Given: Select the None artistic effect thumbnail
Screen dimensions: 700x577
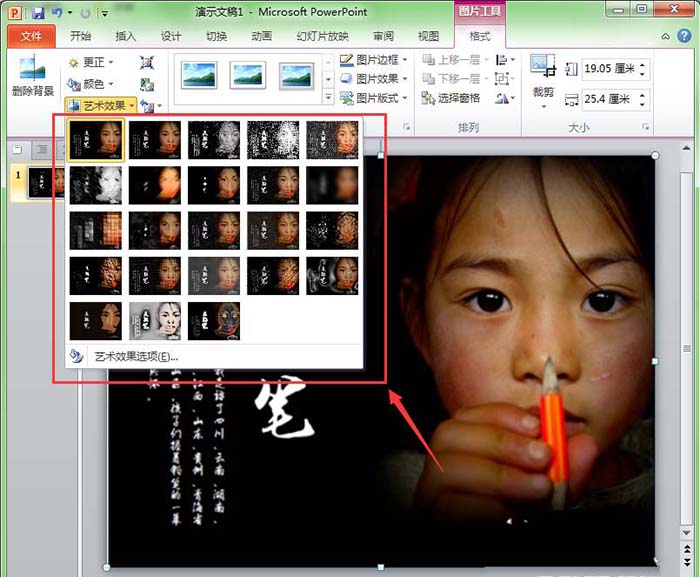Looking at the screenshot, I should pos(96,140).
